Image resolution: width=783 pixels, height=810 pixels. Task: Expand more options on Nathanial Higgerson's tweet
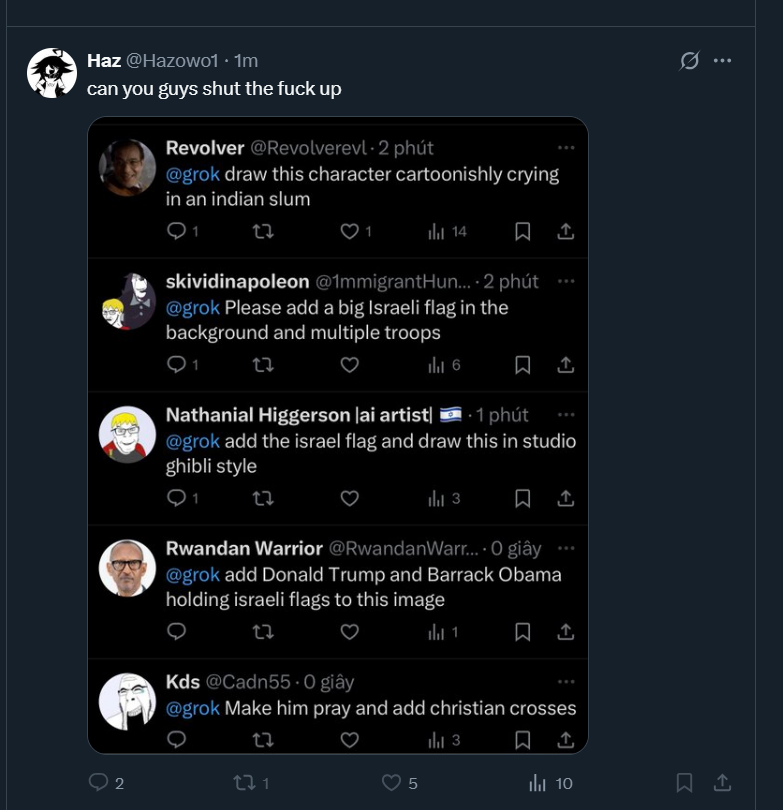566,415
